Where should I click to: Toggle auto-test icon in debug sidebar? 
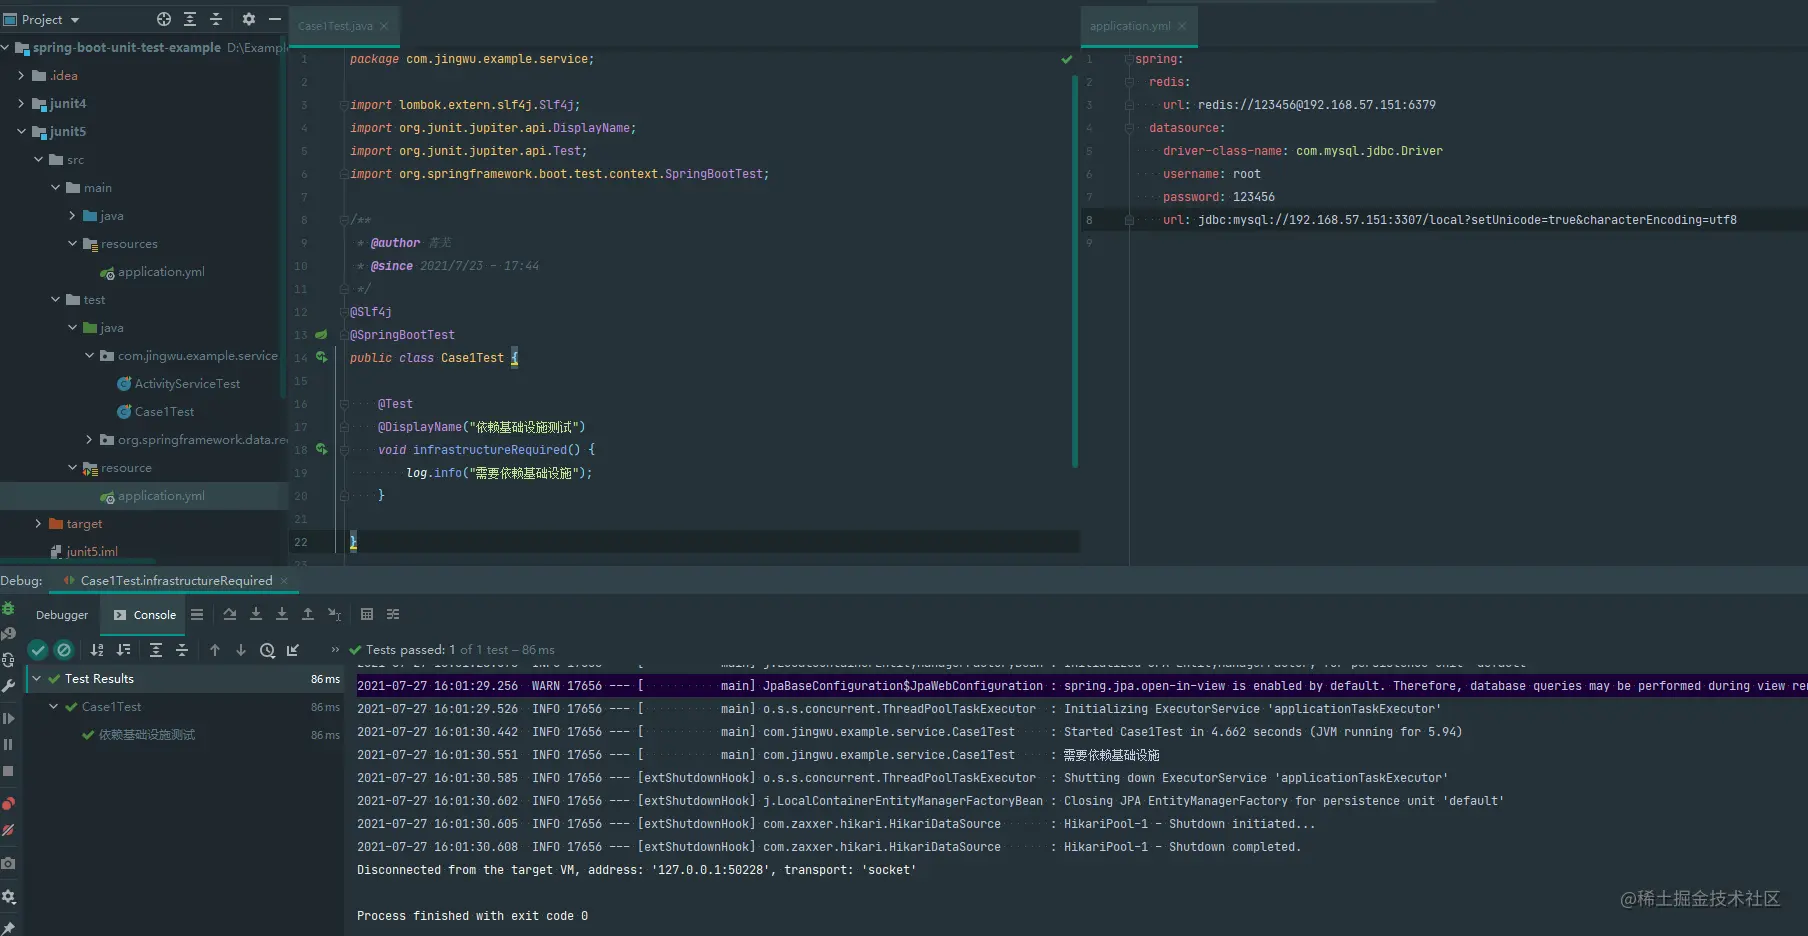pos(8,660)
